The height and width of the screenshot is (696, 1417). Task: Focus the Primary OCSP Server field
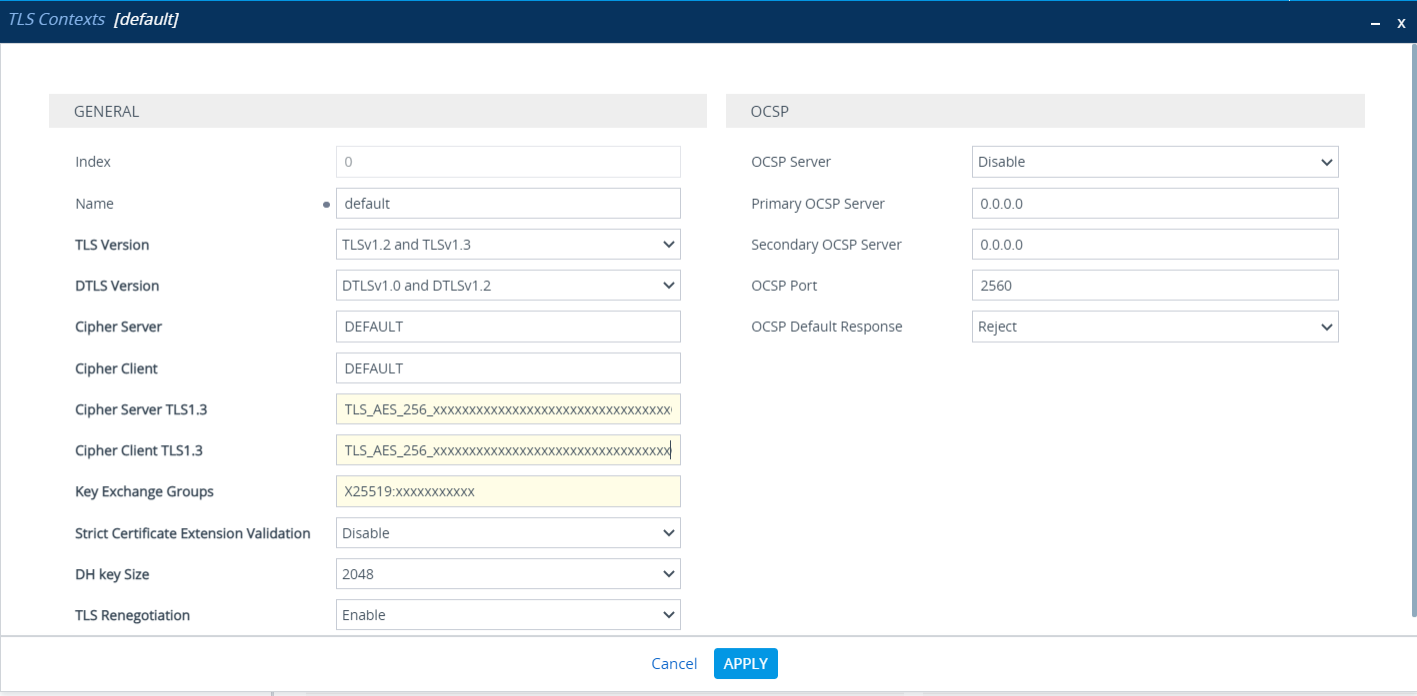point(1154,203)
